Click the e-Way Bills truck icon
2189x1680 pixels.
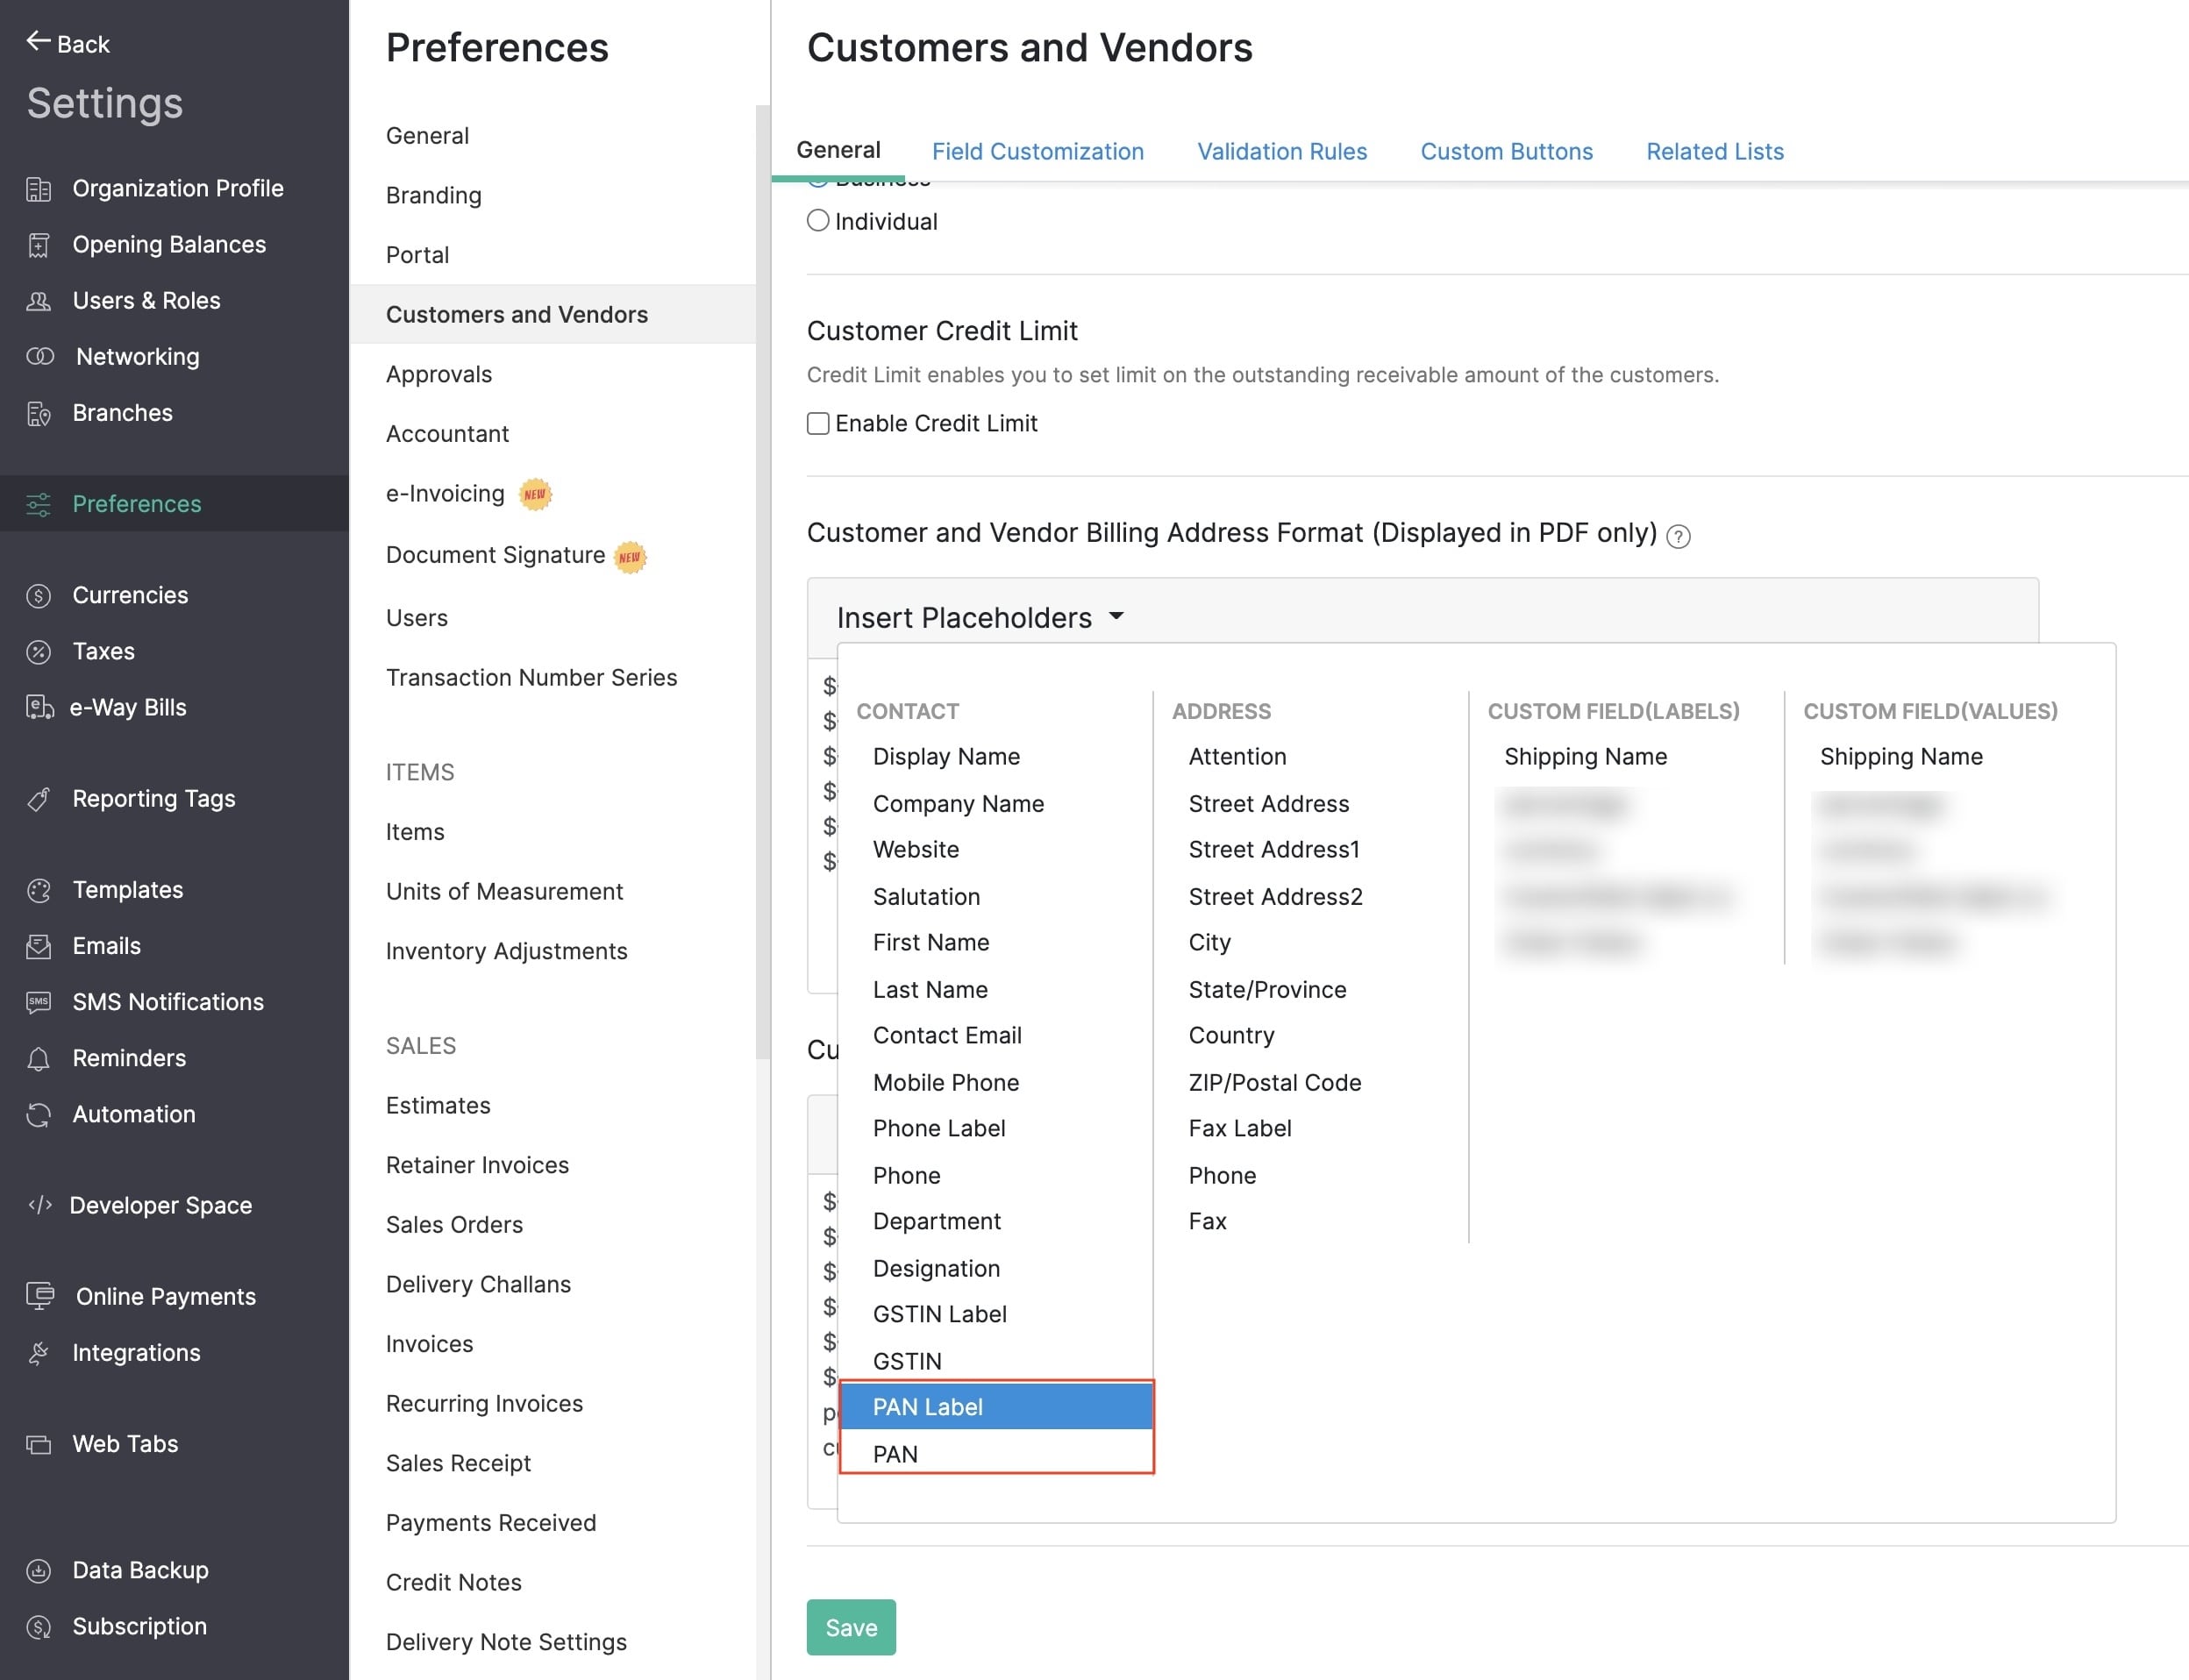click(39, 708)
